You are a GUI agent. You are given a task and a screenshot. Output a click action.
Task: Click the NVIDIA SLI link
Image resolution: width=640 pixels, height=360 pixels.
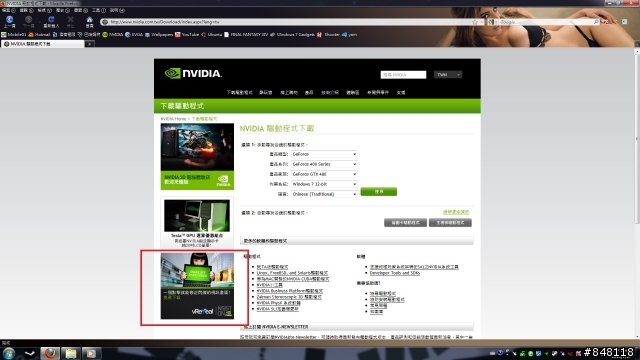277,309
